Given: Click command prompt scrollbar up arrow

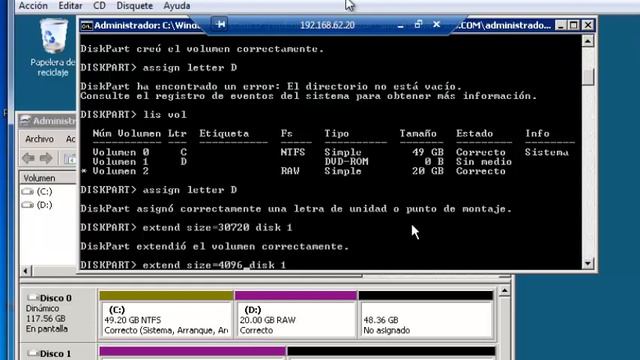Looking at the screenshot, I should (x=588, y=41).
